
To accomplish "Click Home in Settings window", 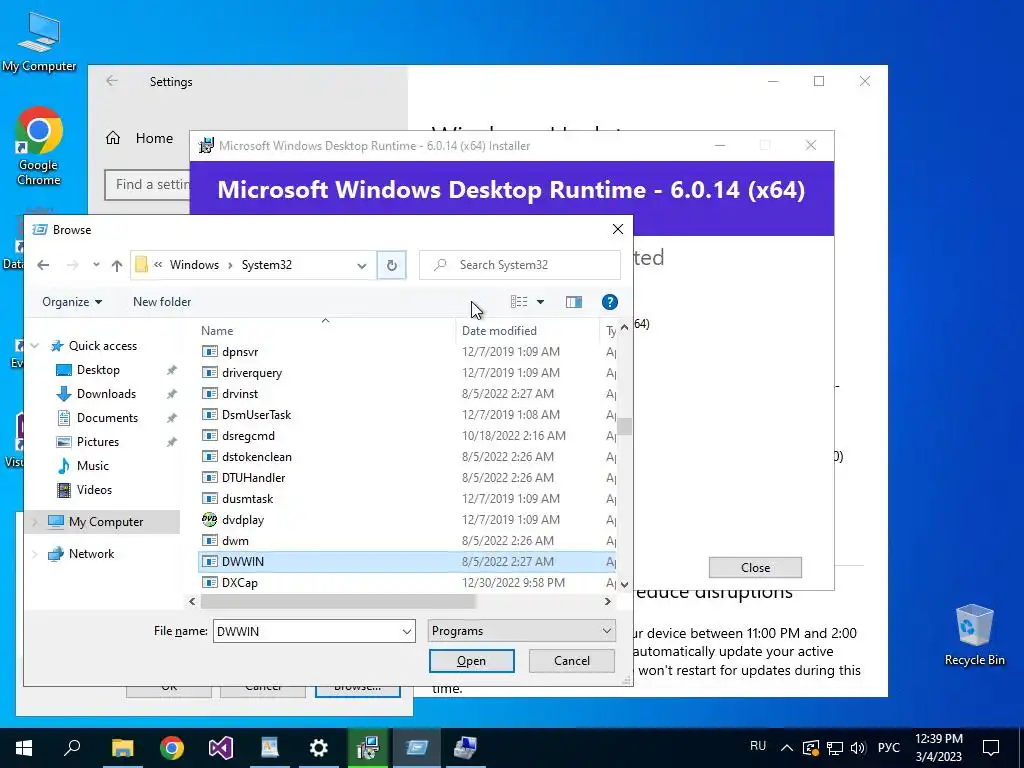I will (154, 138).
